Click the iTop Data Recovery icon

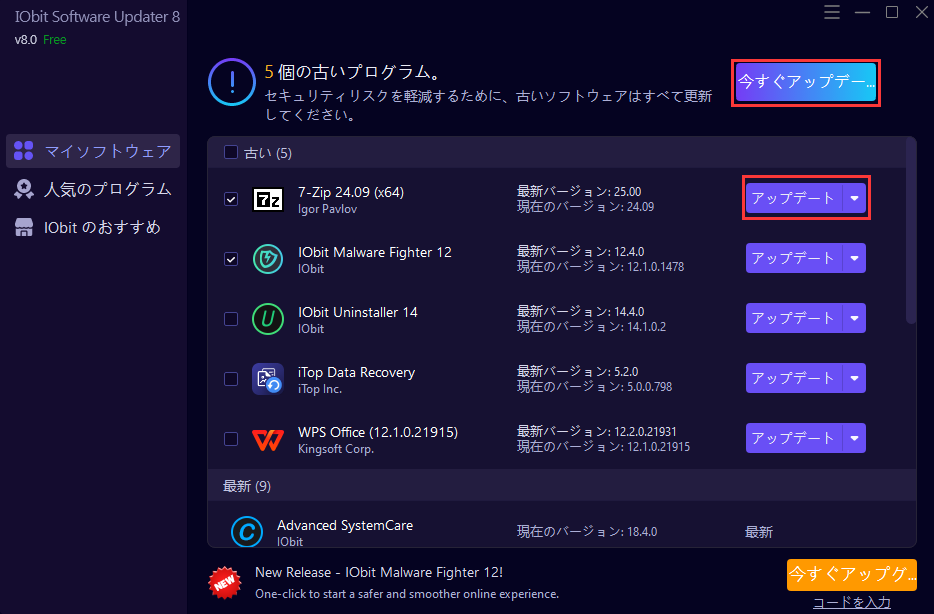tap(268, 379)
